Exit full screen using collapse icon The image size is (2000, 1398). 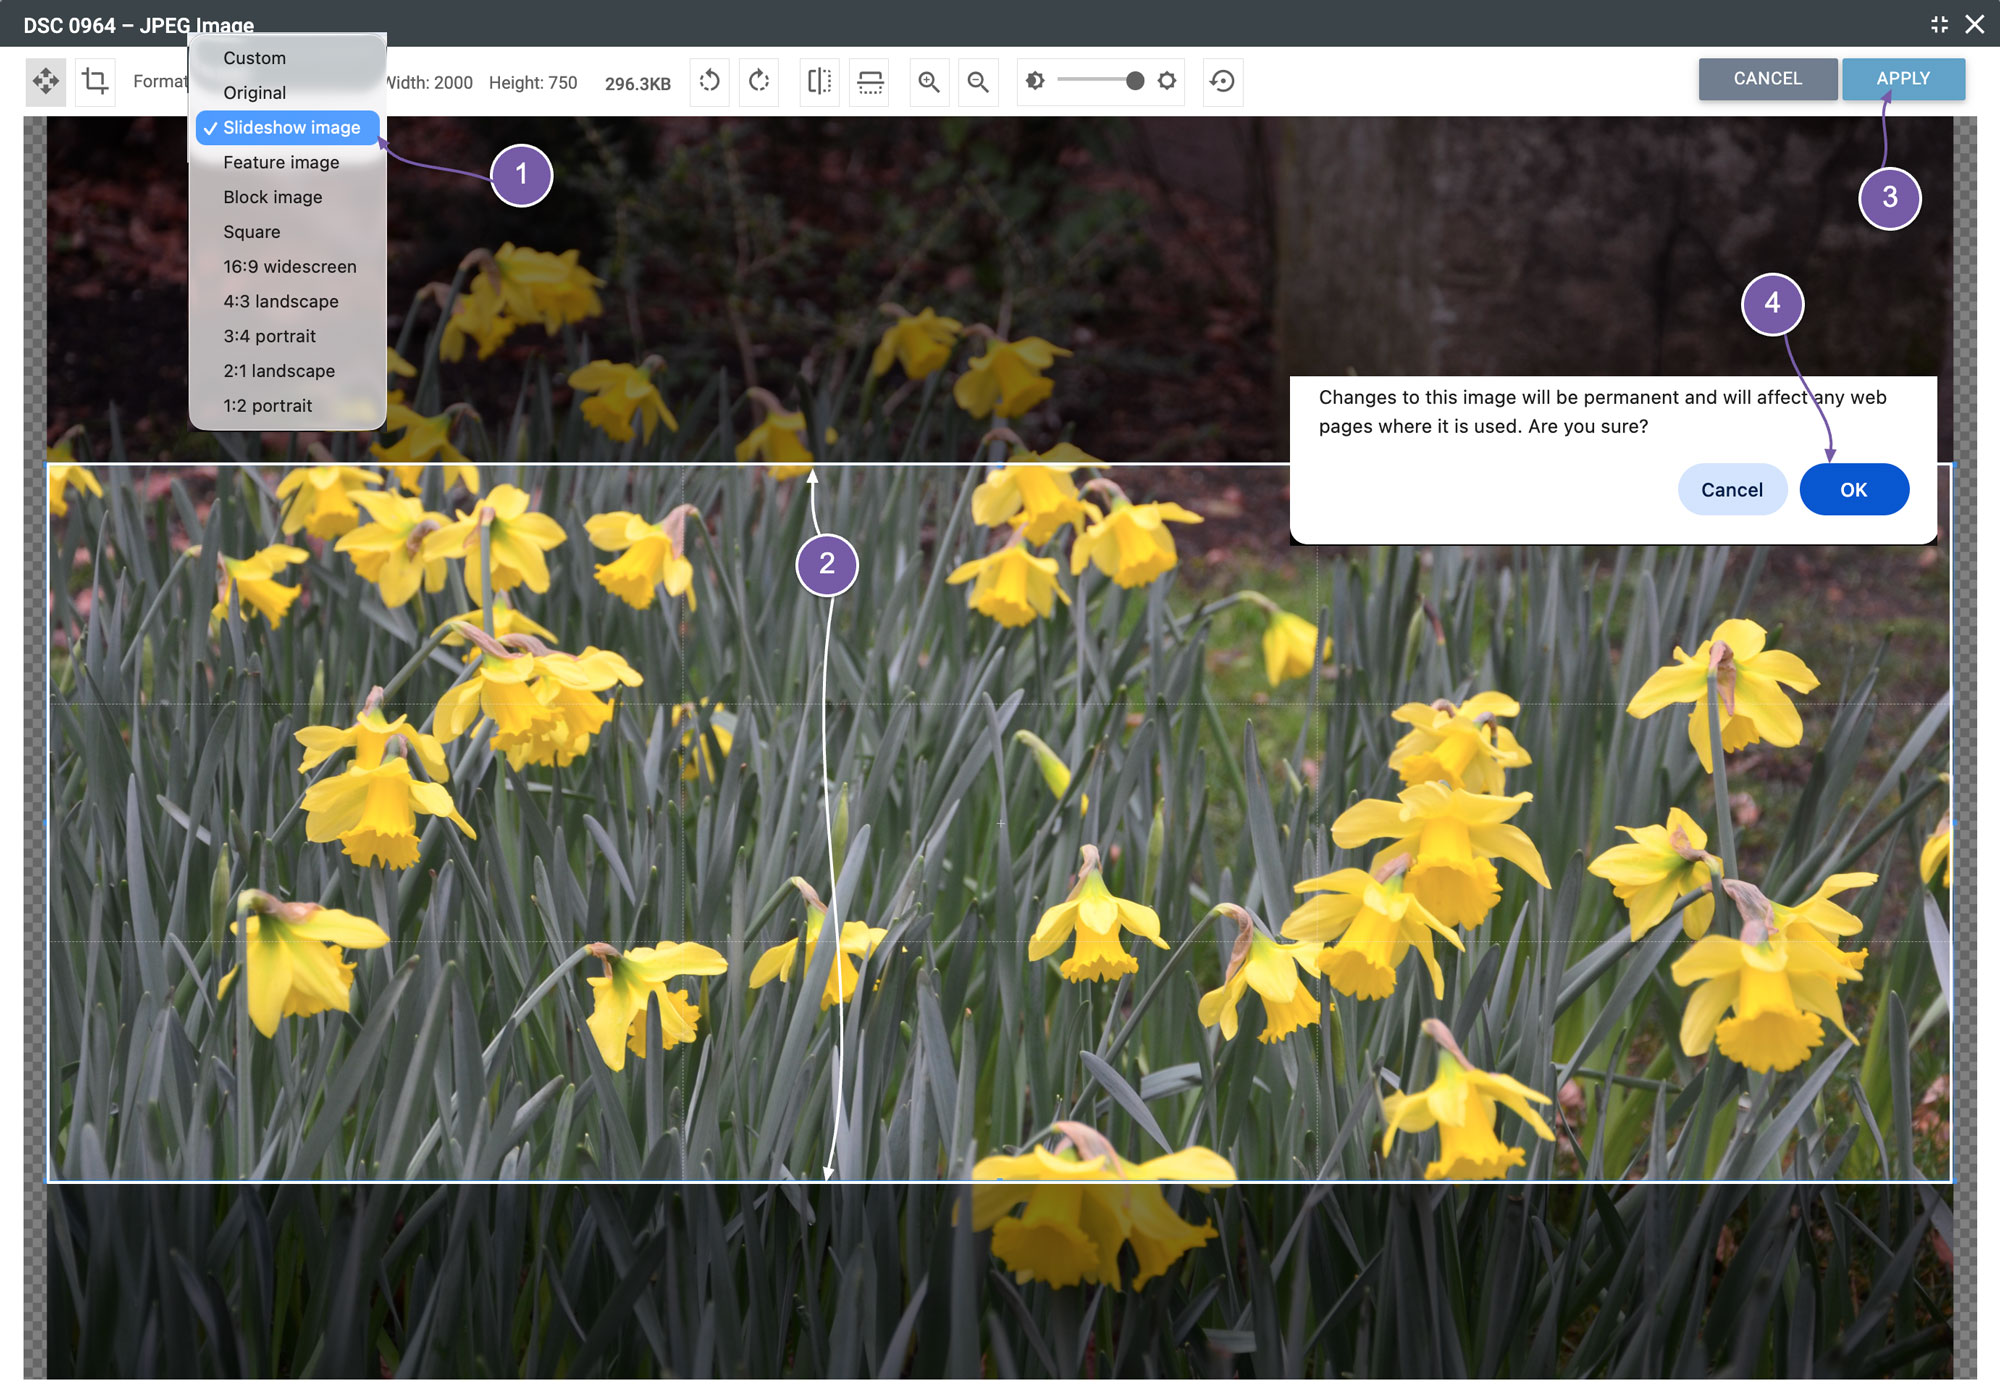click(x=1939, y=24)
